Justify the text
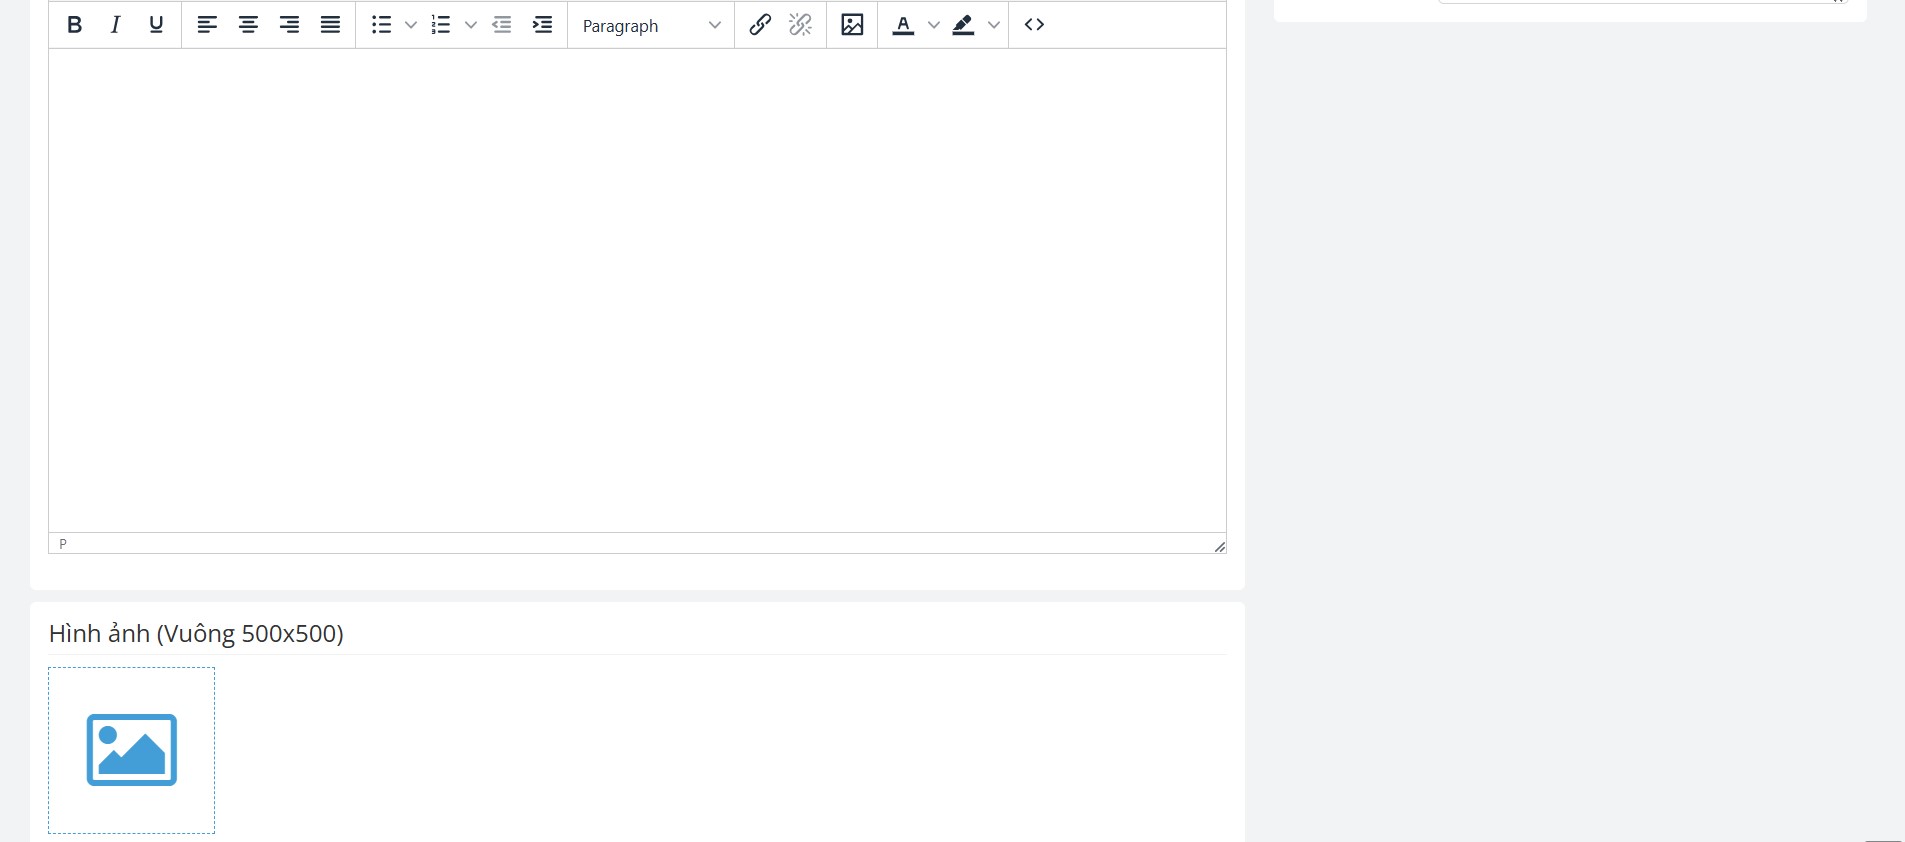 pos(330,25)
